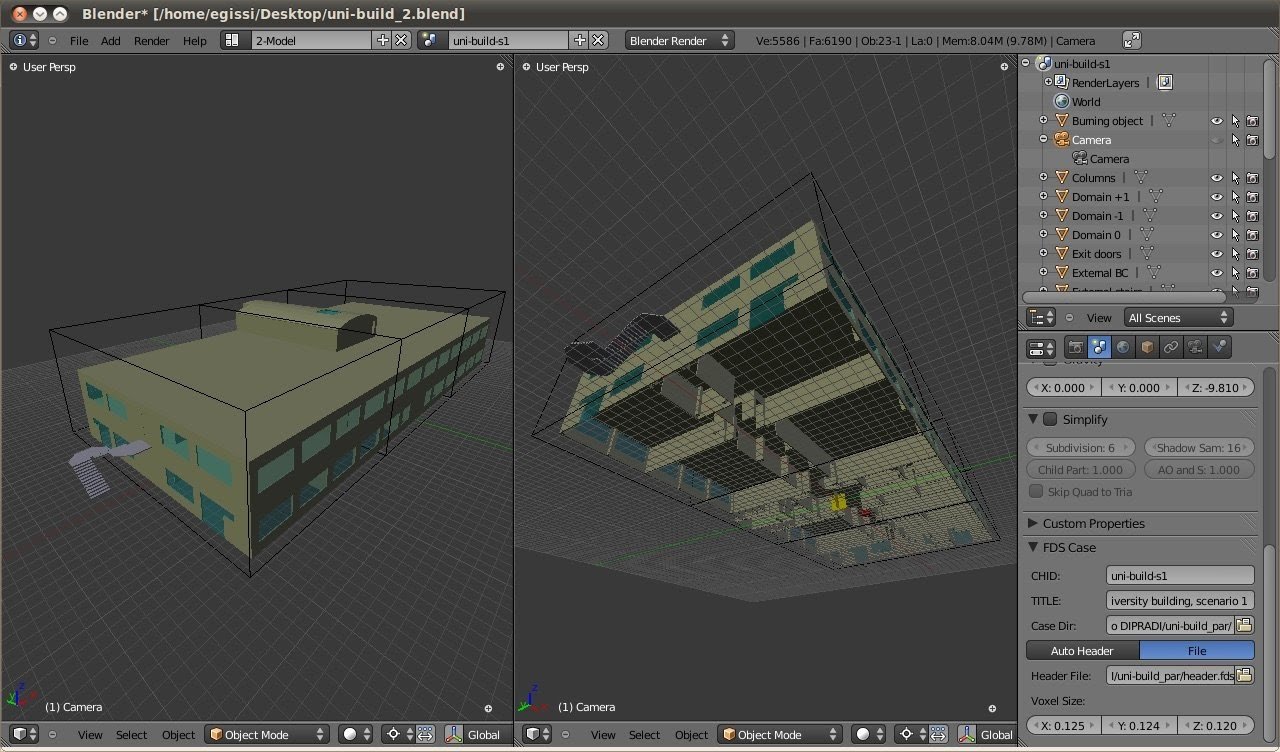The image size is (1280, 752).
Task: Add a new screen layout with plus button
Action: point(382,40)
